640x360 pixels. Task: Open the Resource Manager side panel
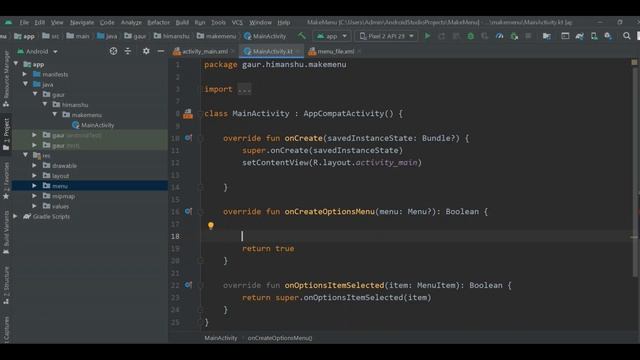point(6,80)
